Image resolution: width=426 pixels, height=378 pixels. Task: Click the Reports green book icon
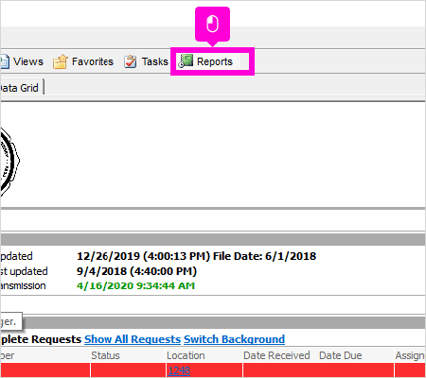click(186, 61)
